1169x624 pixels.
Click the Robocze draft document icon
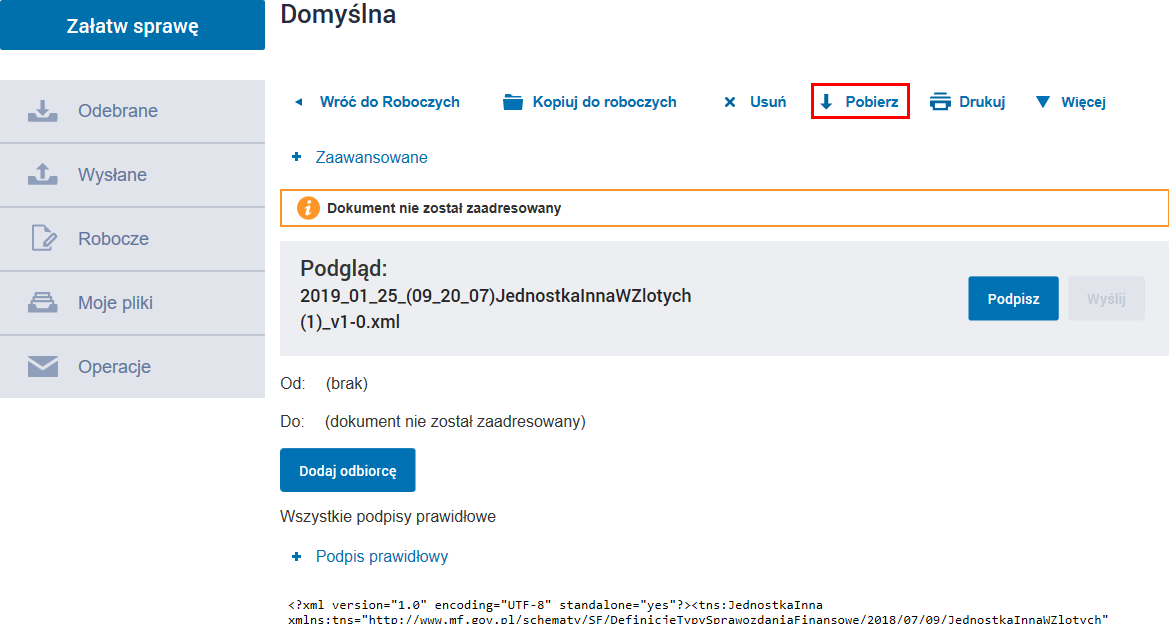pyautogui.click(x=43, y=239)
